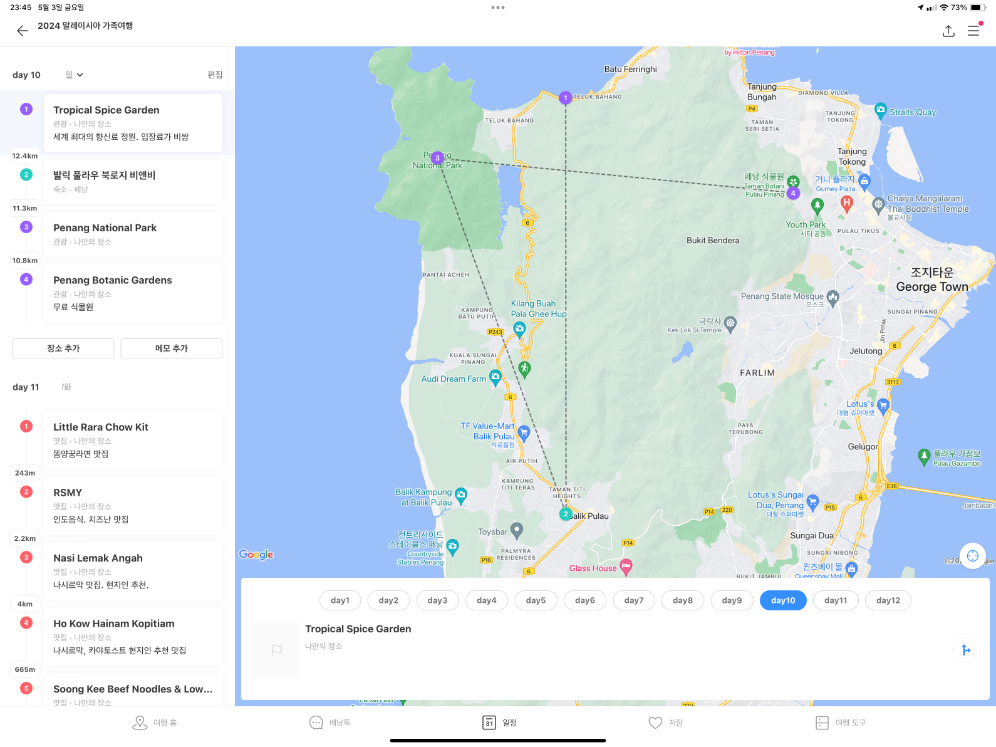Open Tropical Spice Garden itinerary card
996x747 pixels.
133,123
